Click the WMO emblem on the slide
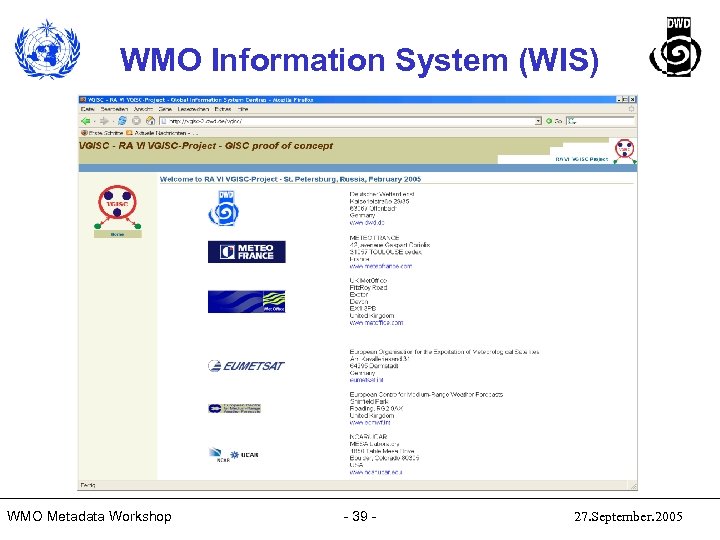Screen dimensions: 720x540 (x=47, y=49)
